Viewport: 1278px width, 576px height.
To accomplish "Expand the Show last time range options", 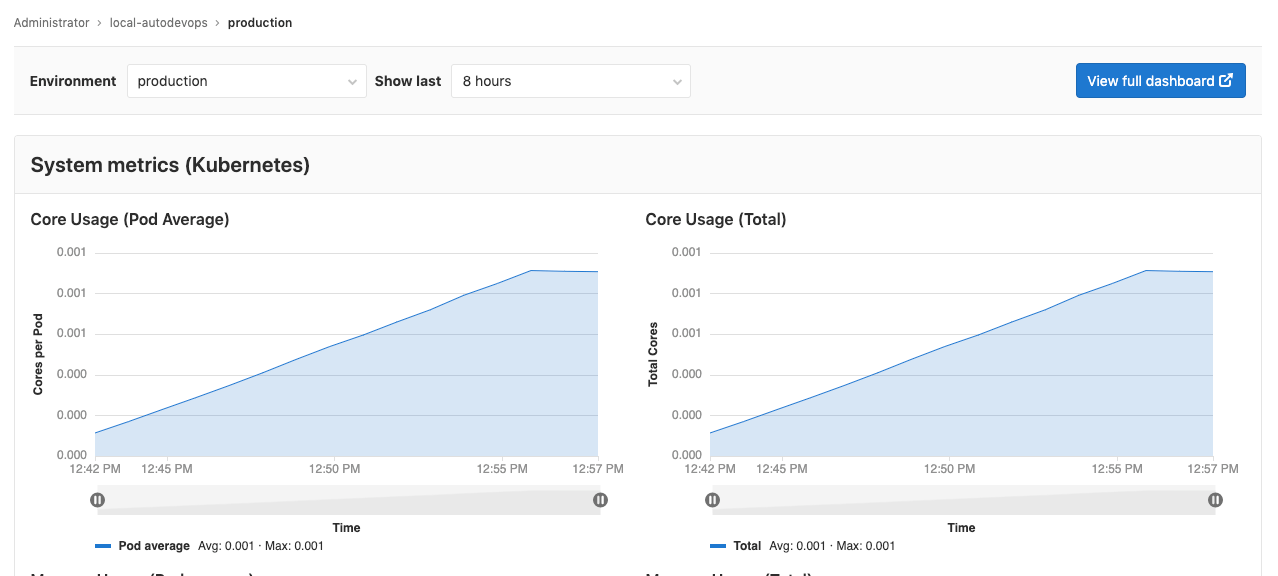I will pos(679,81).
